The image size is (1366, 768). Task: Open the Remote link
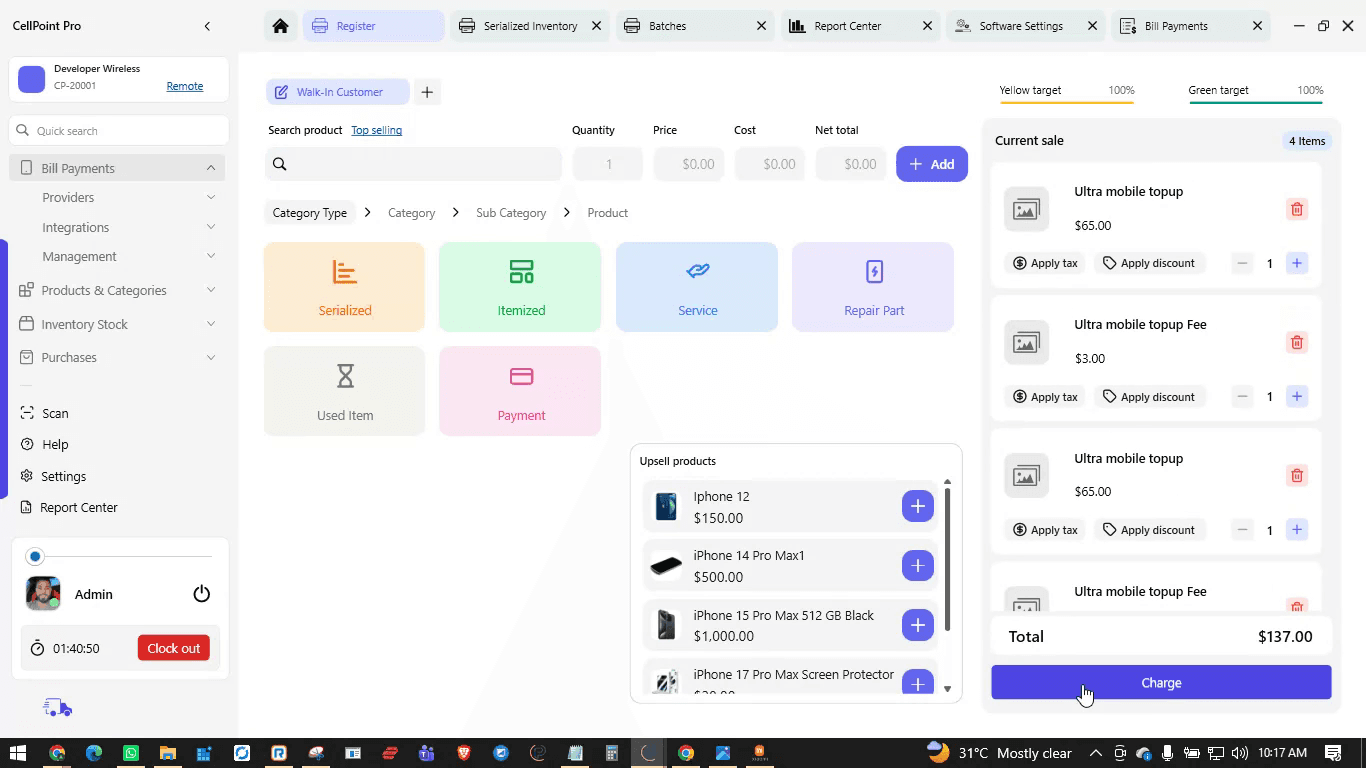pos(185,86)
